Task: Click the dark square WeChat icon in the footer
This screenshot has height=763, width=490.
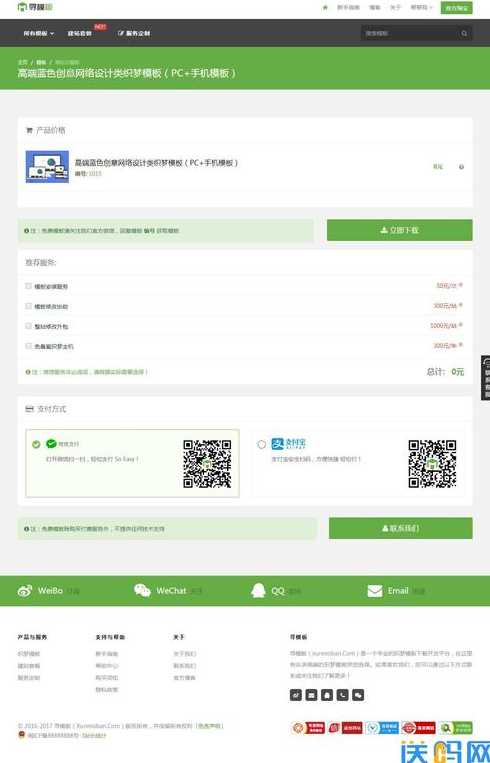Action: (358, 695)
